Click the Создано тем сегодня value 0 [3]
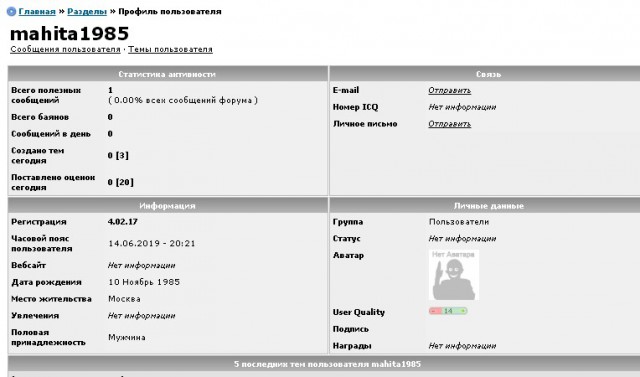The image size is (640, 377). (x=118, y=155)
